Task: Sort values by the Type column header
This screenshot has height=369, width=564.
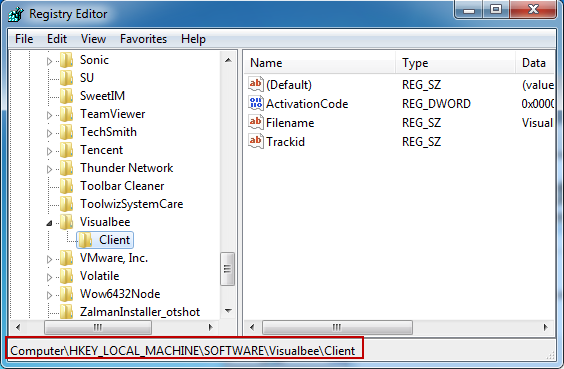Action: pyautogui.click(x=455, y=63)
